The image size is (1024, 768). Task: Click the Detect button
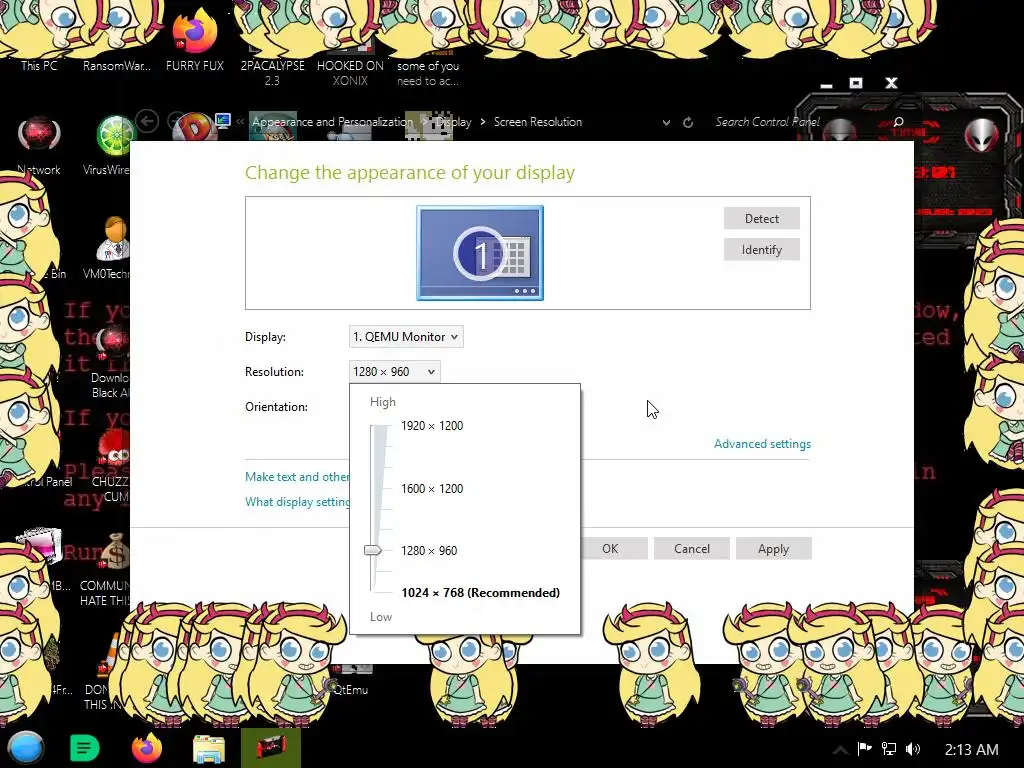[761, 218]
